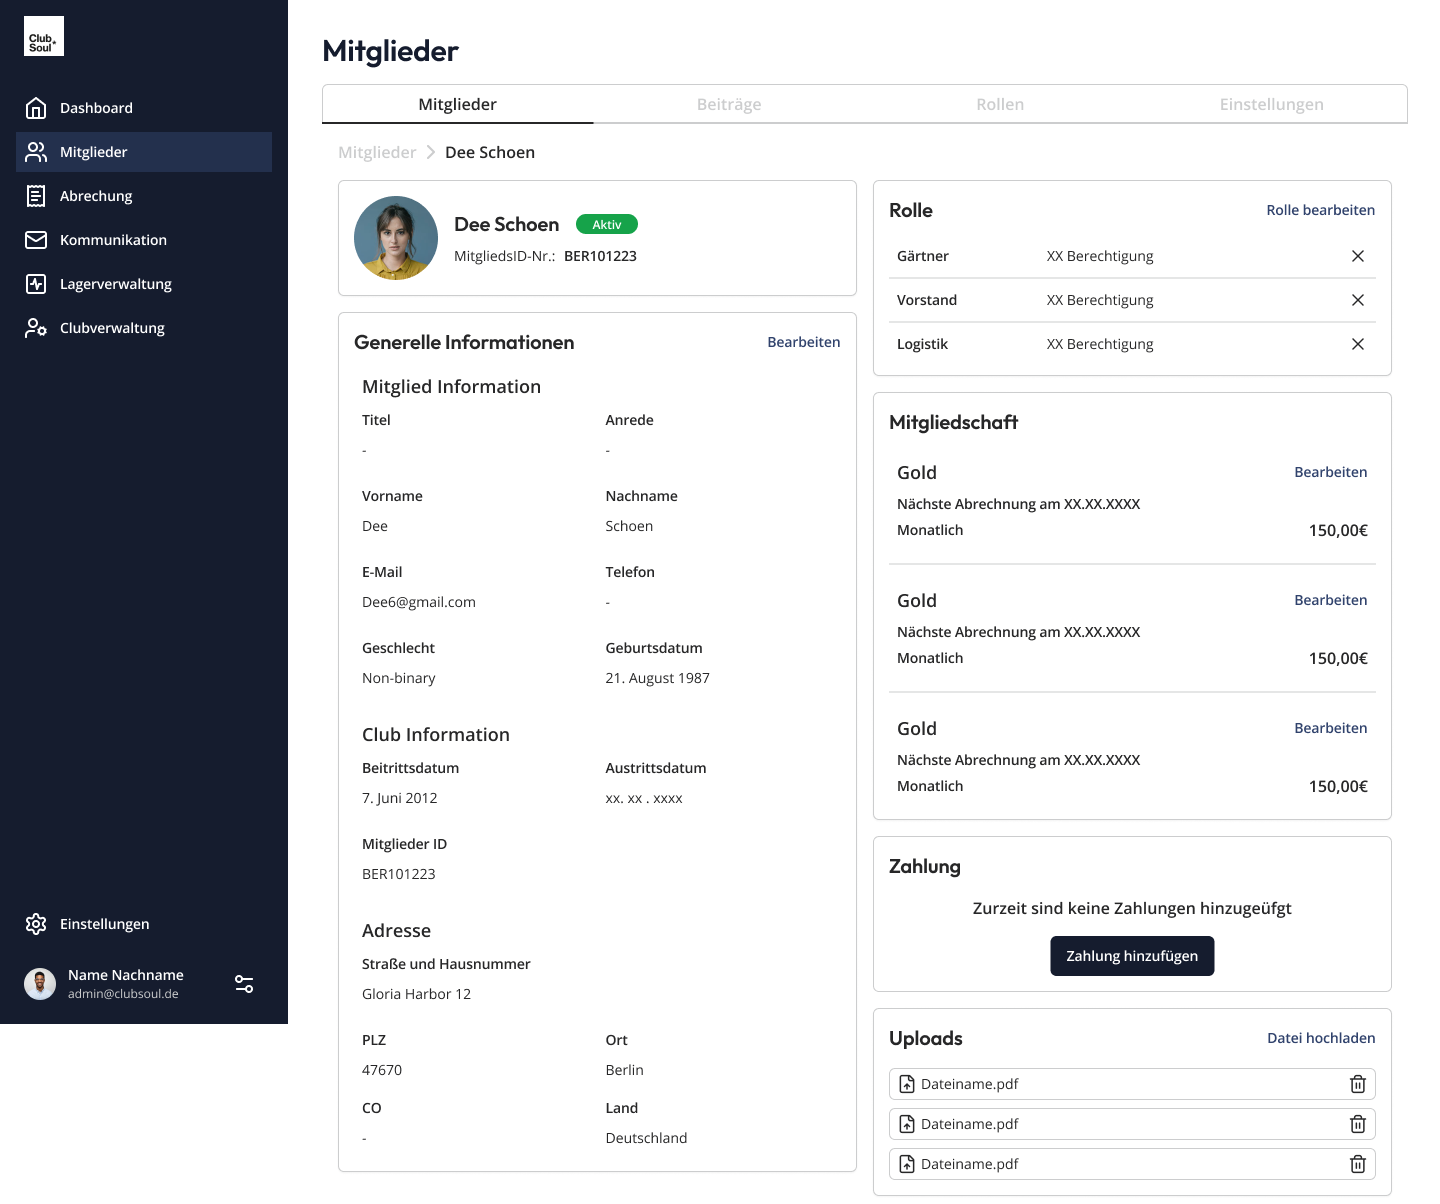Delete the third Dateiname.pdf with trash icon
Image resolution: width=1440 pixels, height=1204 pixels.
pos(1357,1164)
